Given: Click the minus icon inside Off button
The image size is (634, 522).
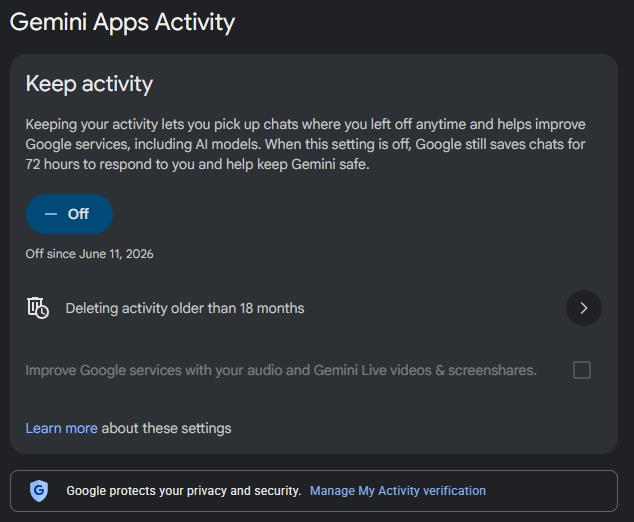Looking at the screenshot, I should click(51, 214).
